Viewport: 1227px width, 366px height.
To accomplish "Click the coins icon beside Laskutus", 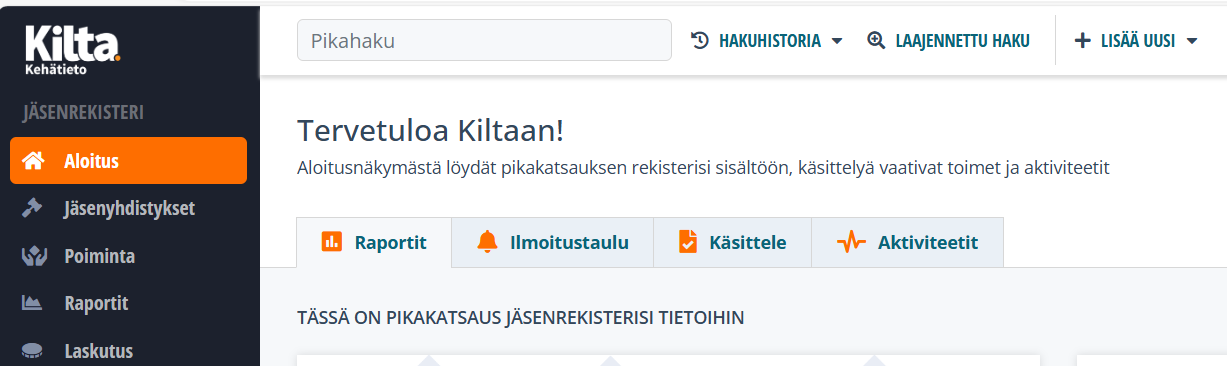I will point(32,351).
